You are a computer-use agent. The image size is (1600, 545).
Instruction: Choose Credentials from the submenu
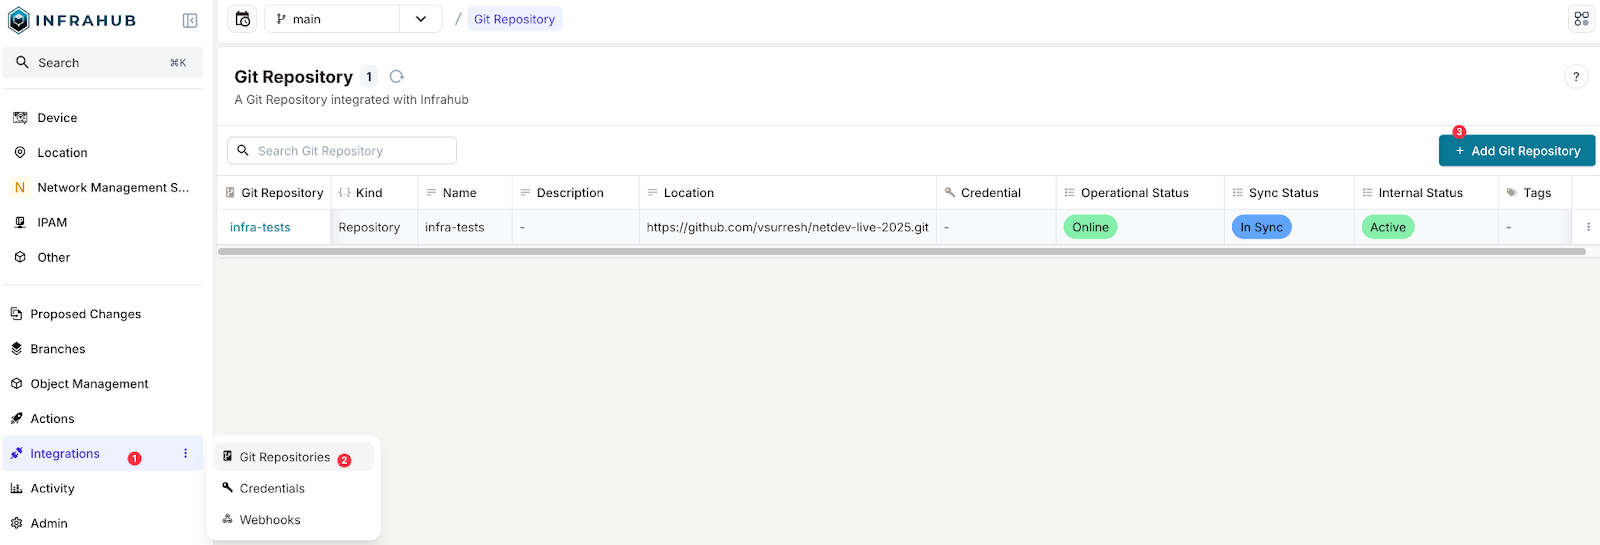(294, 489)
